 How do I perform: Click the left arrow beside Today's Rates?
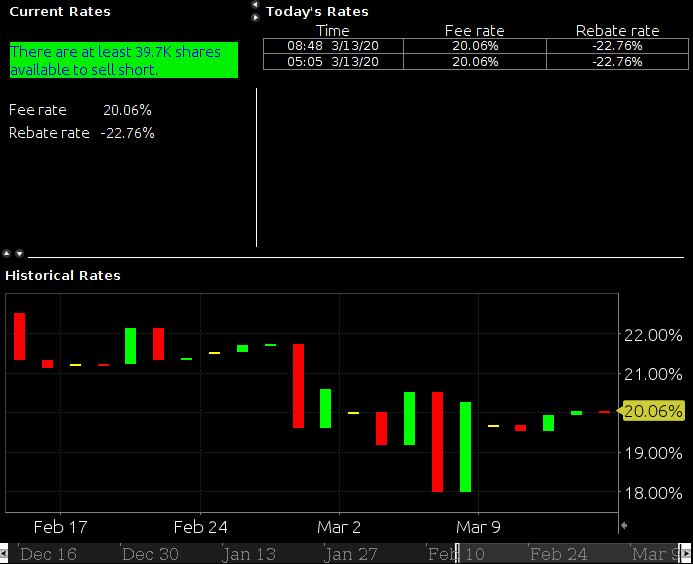coord(255,5)
